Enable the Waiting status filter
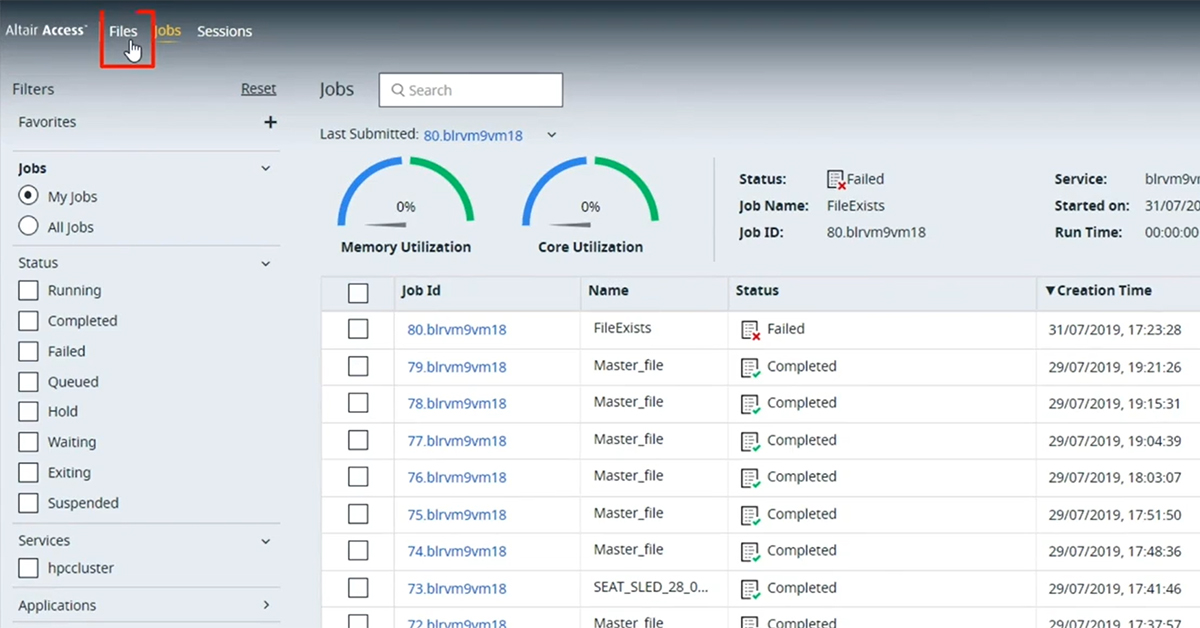Viewport: 1200px width, 628px height. [x=29, y=442]
